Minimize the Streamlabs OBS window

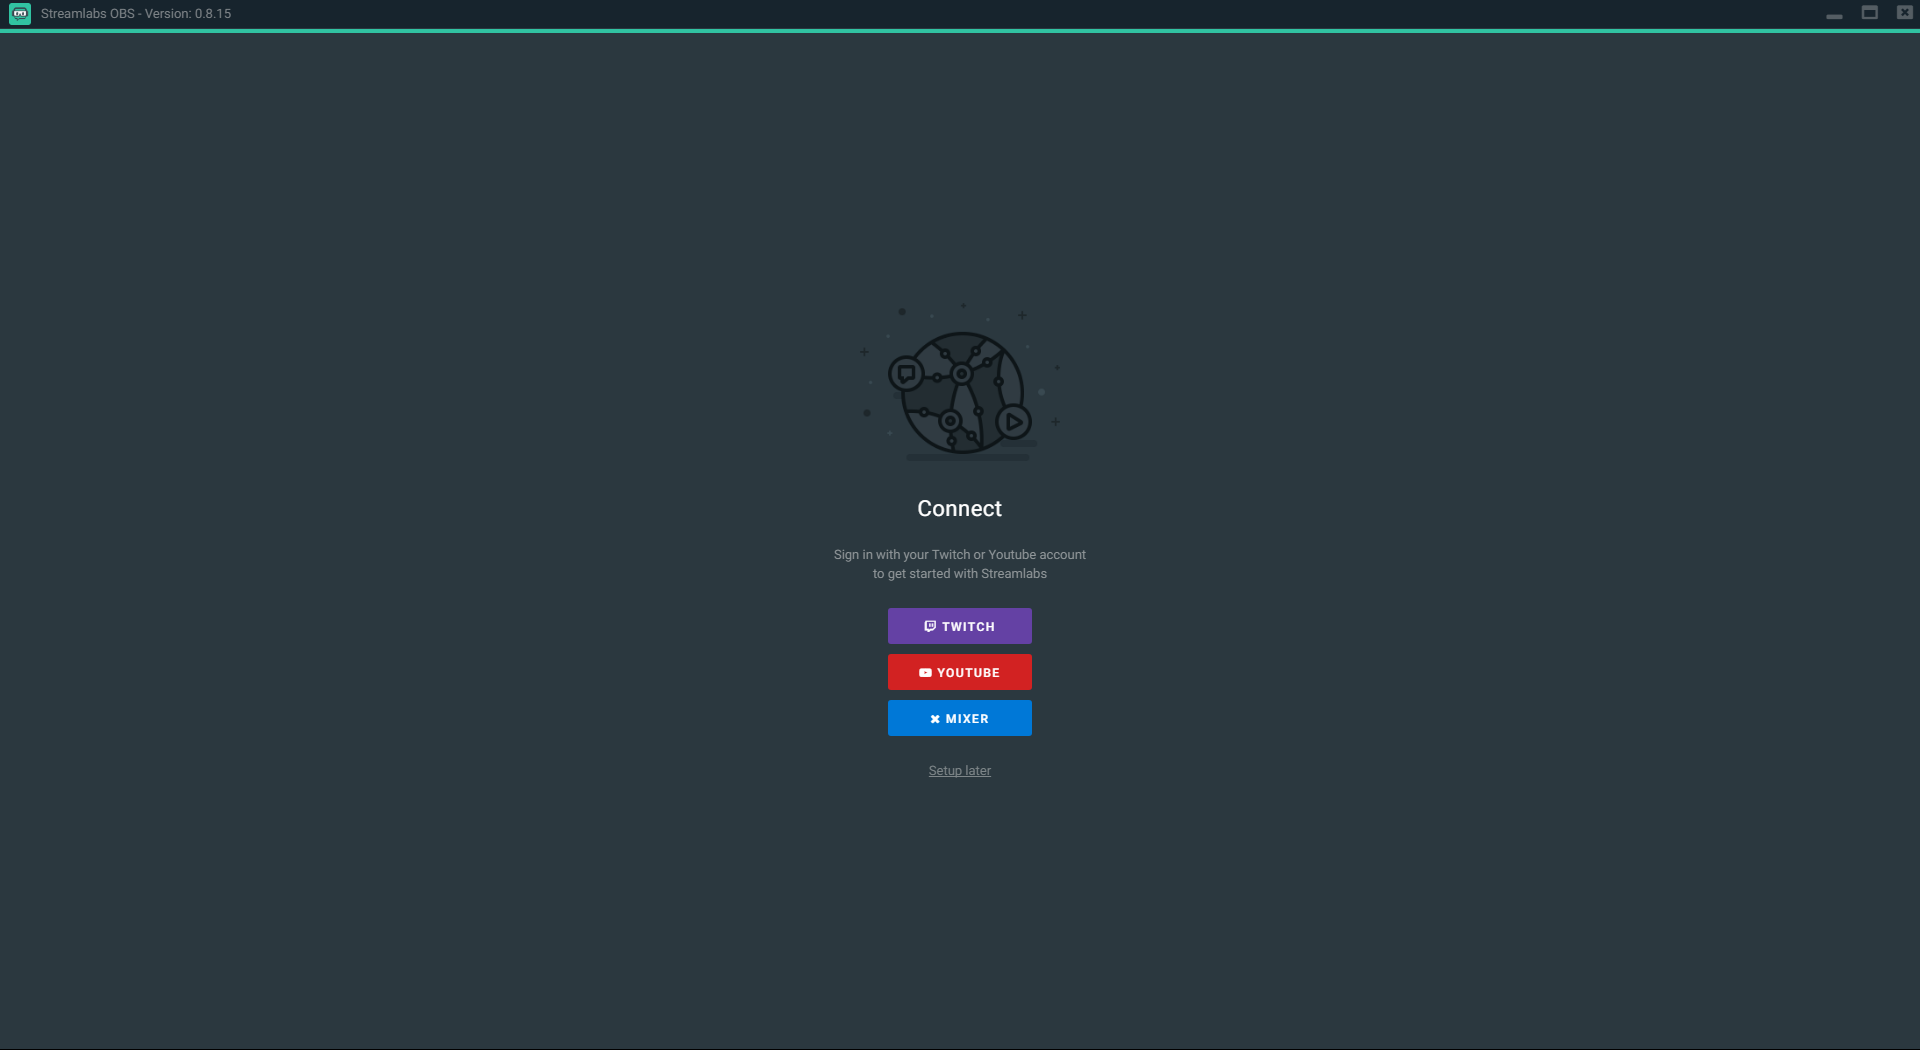point(1834,14)
